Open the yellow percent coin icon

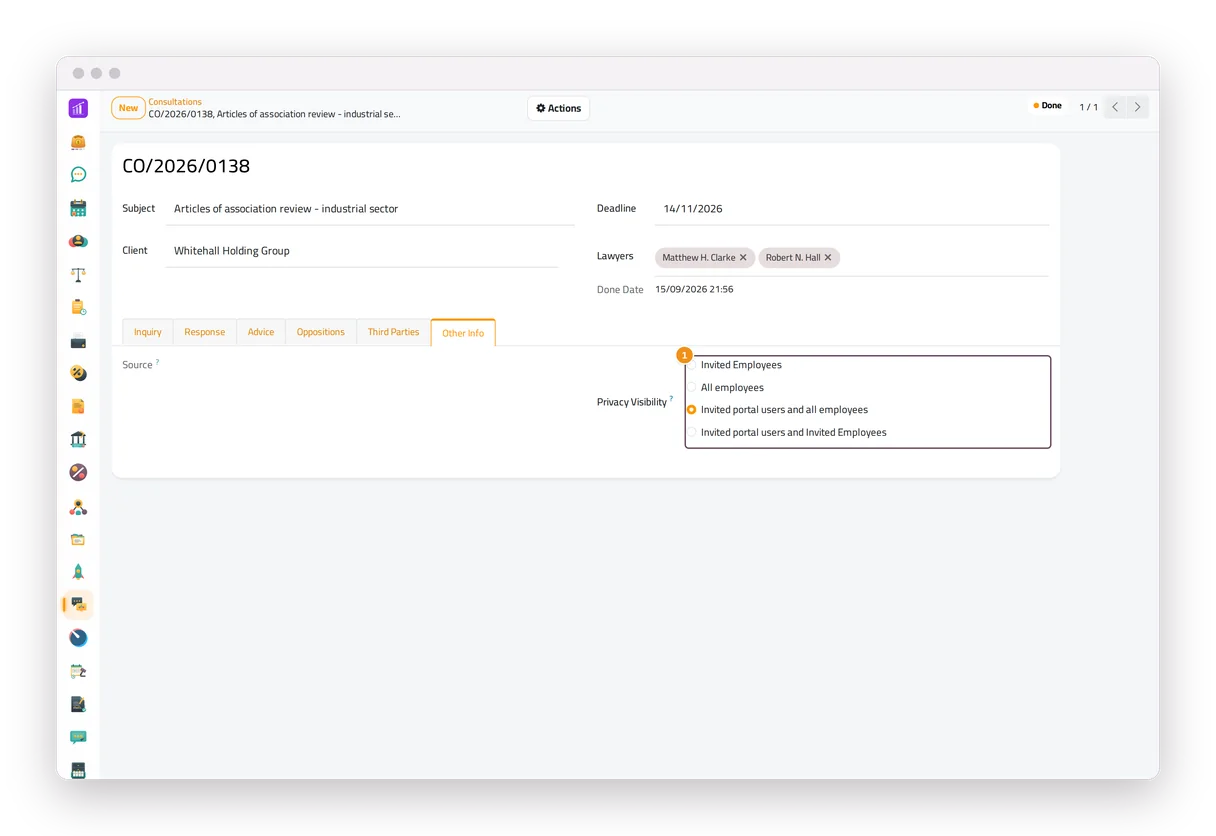tap(78, 373)
